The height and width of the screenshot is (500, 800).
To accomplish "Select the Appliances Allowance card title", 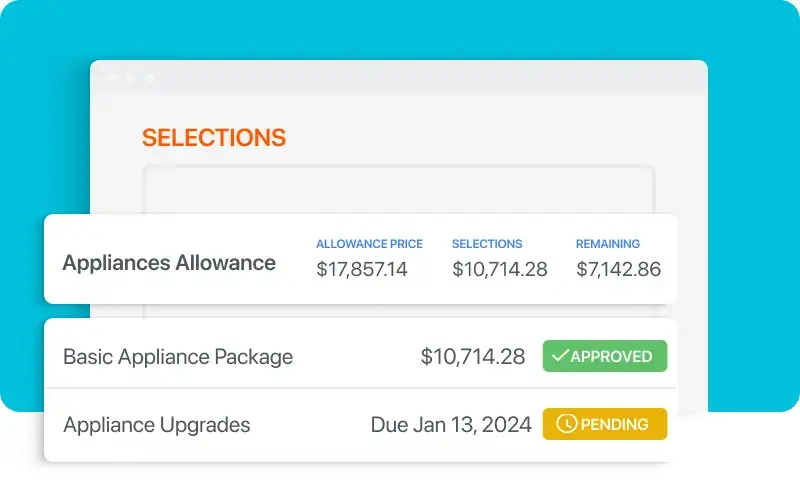I will pyautogui.click(x=169, y=263).
